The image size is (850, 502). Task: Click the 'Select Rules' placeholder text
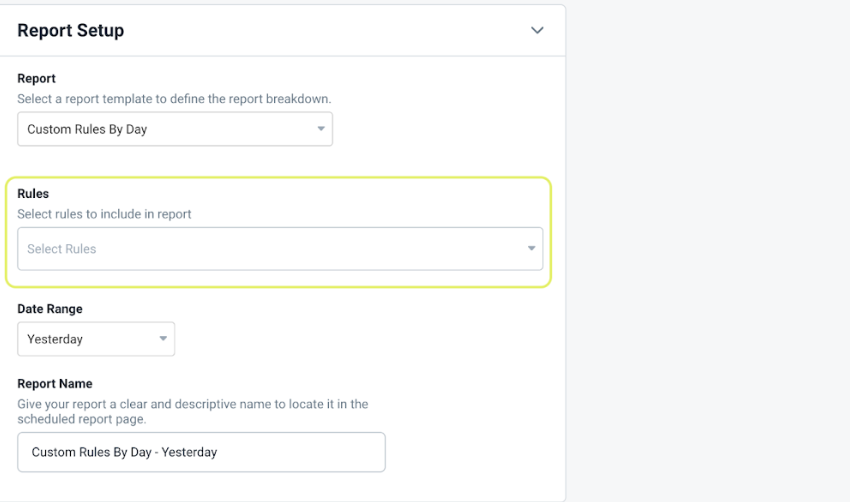click(x=62, y=249)
